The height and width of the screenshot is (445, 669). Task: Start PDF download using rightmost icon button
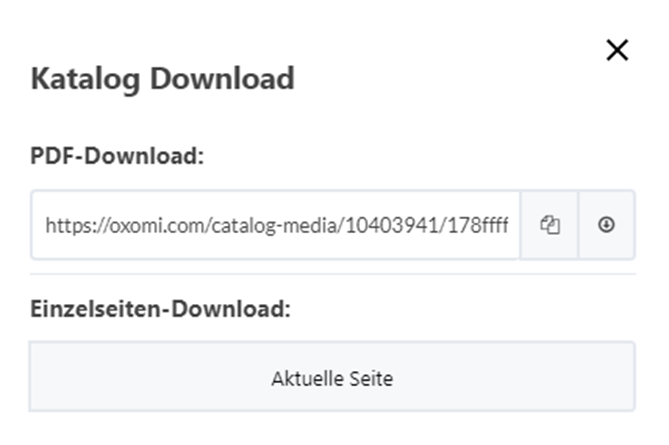pos(606,225)
